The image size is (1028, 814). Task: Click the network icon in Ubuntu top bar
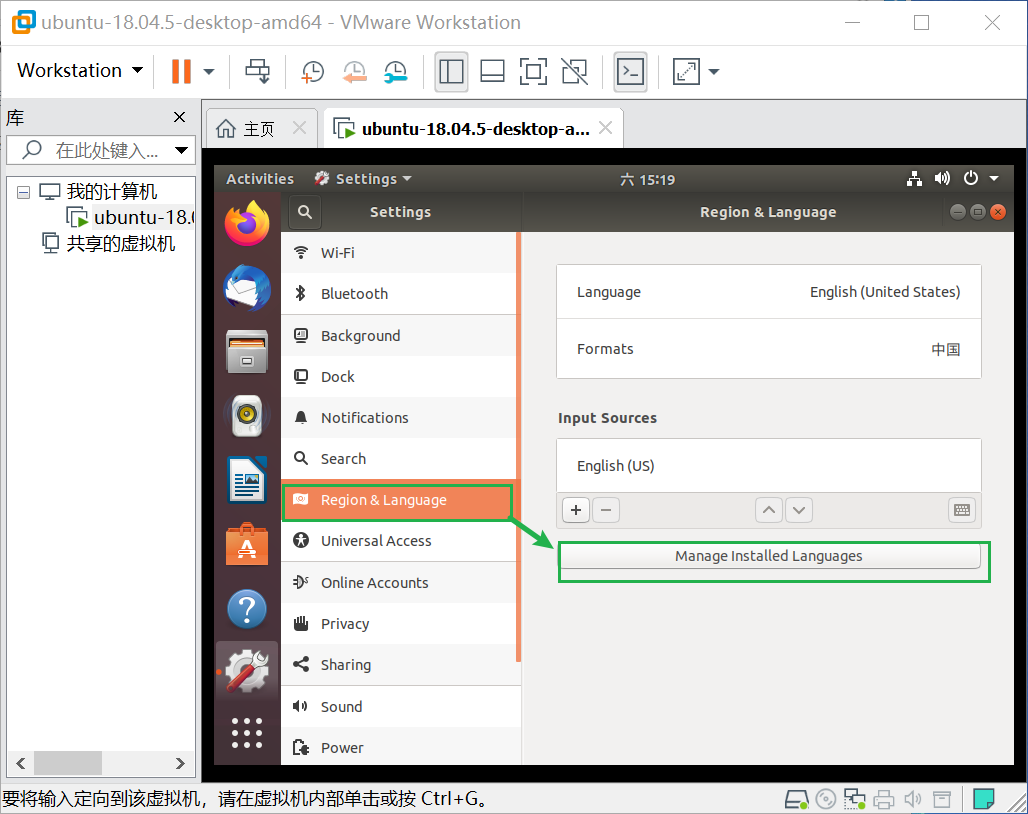[x=914, y=178]
